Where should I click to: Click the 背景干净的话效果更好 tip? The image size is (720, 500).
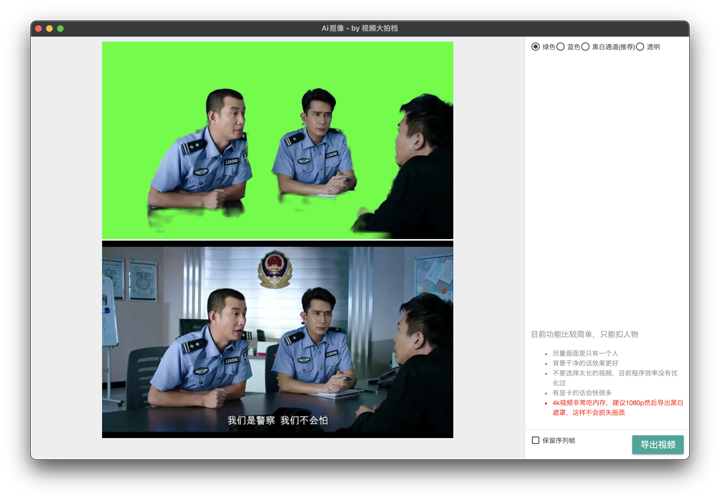[x=585, y=363]
